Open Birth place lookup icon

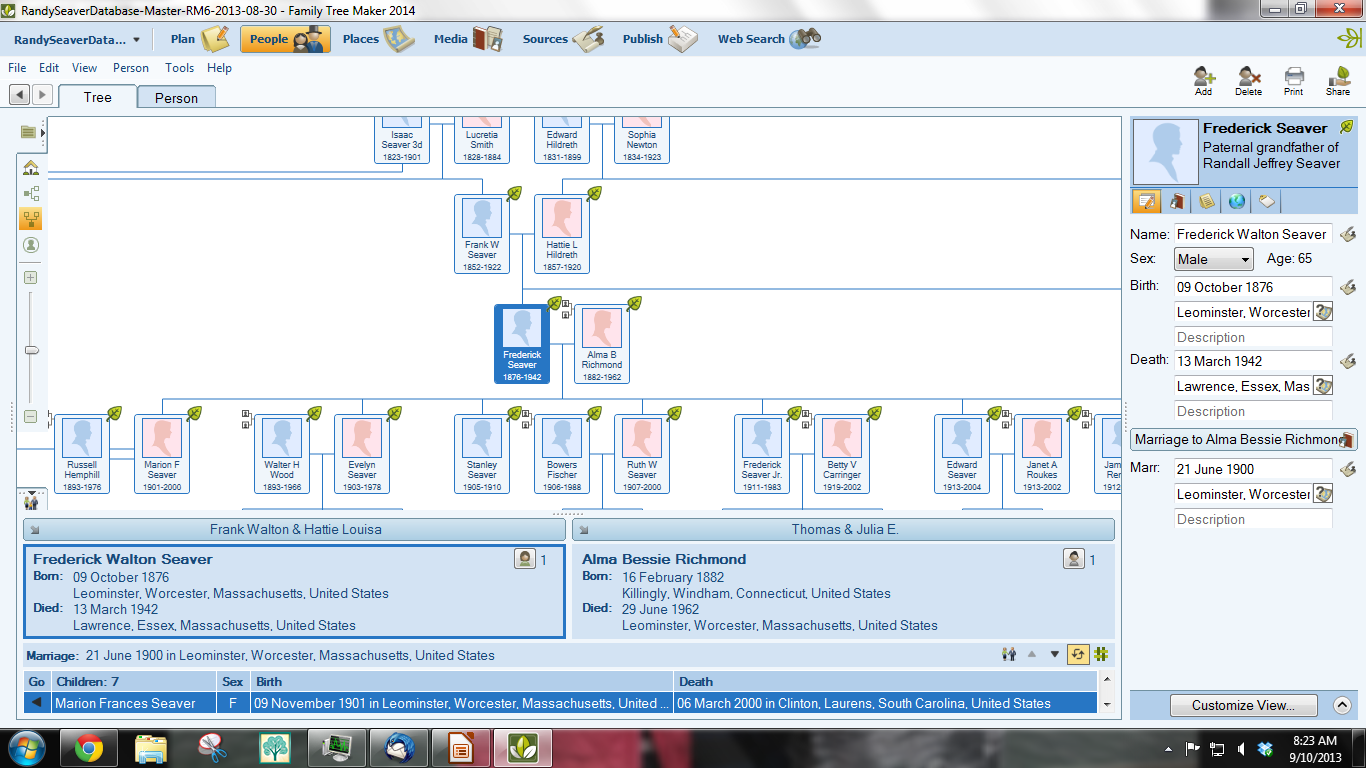(1322, 312)
